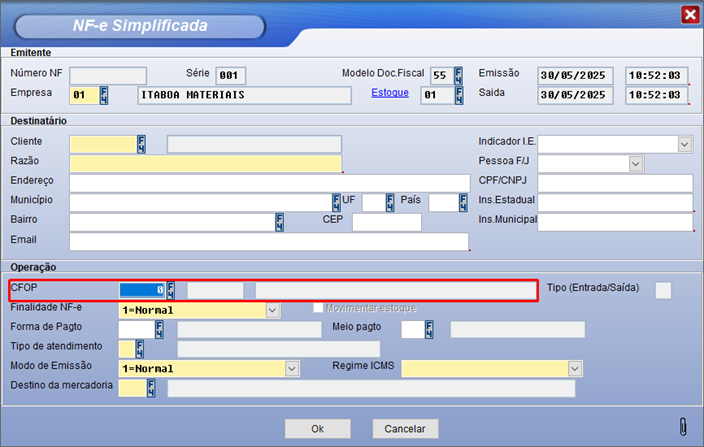
Task: Focus the Ins.Municipal field
Action: click(x=615, y=222)
